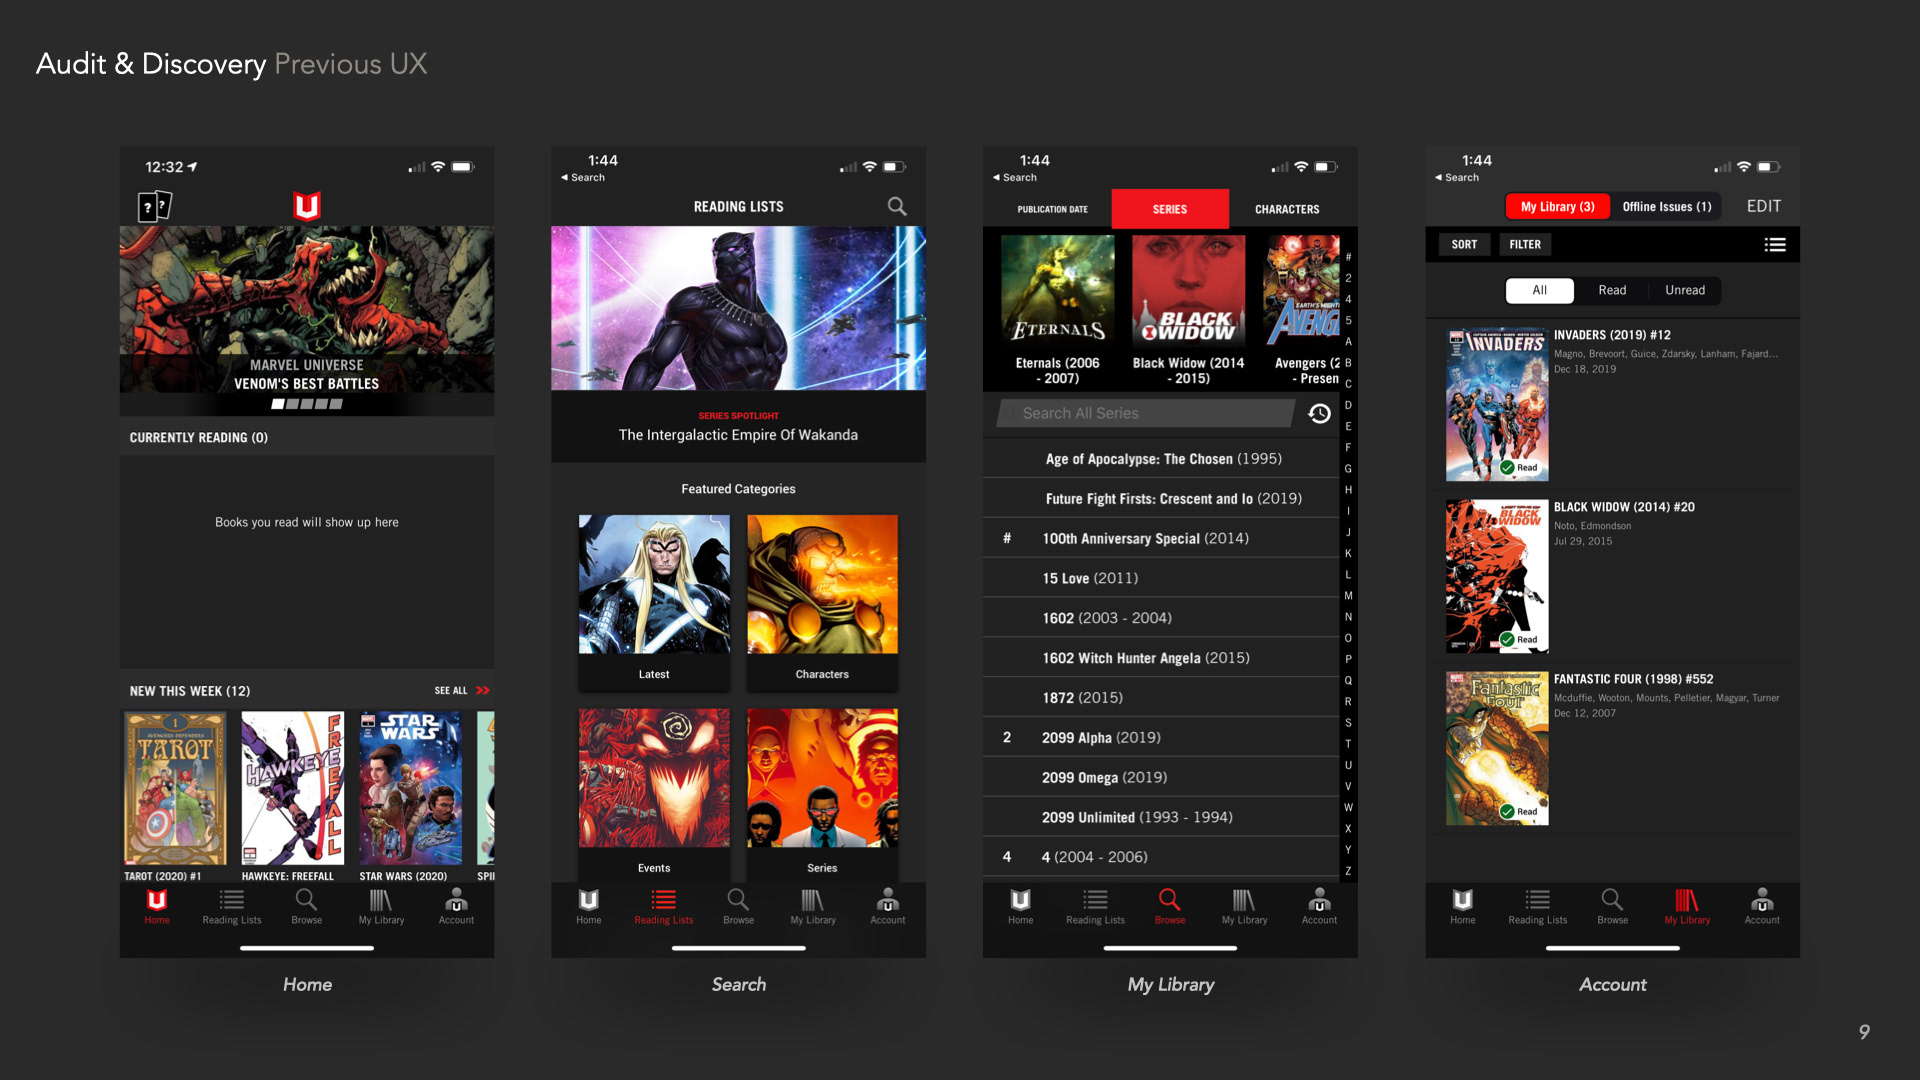Click the mystery cards icon on Home screen

coord(154,206)
